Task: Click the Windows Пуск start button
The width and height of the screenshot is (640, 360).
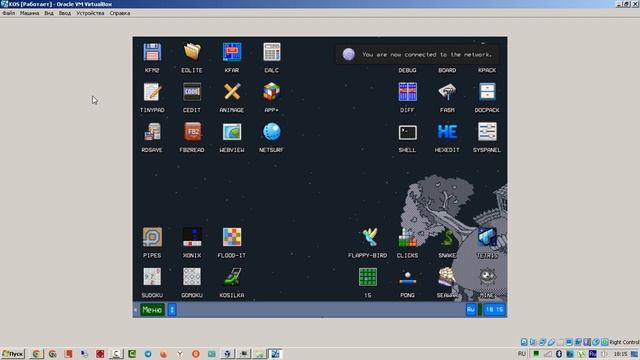Action: (13, 354)
